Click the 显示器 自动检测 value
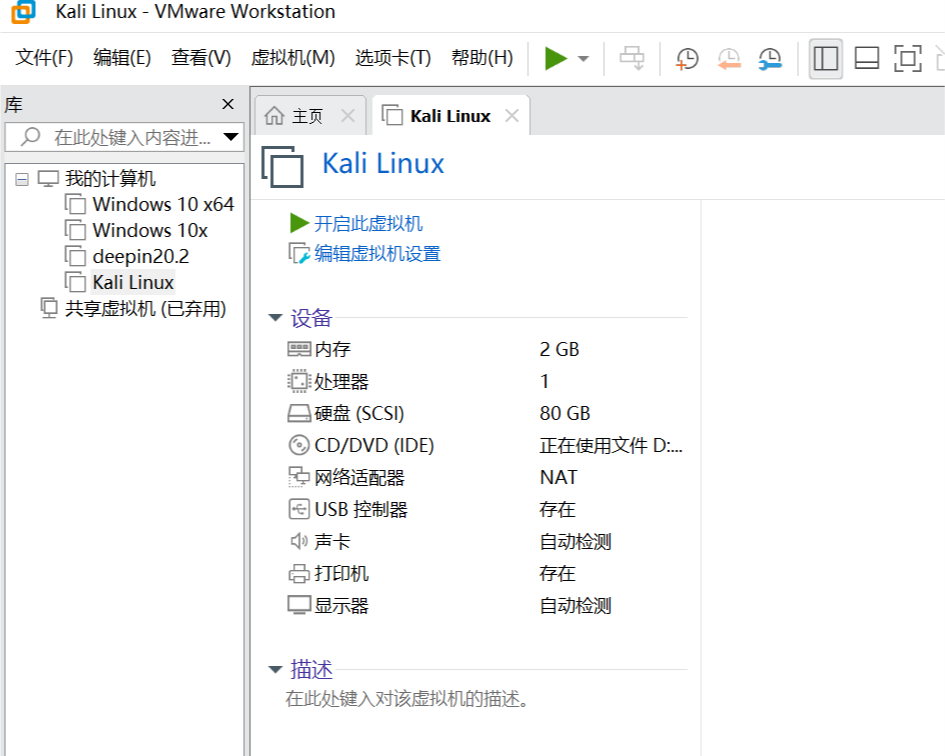 pyautogui.click(x=575, y=605)
